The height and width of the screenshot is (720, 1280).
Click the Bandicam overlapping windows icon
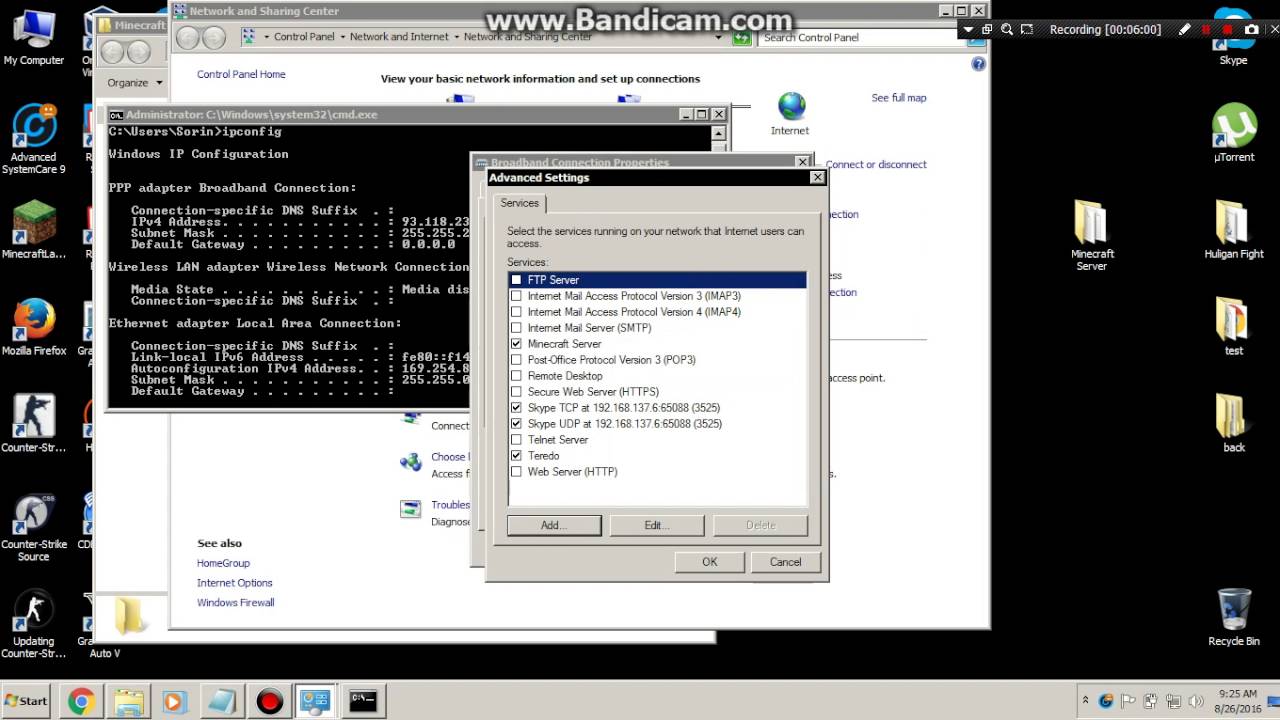987,30
